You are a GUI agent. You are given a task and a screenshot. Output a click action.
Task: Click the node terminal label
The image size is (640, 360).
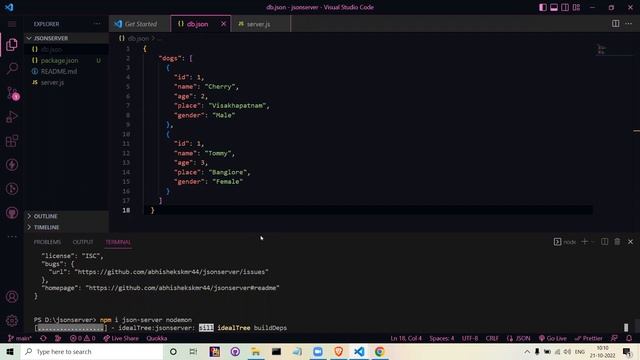click(565, 242)
